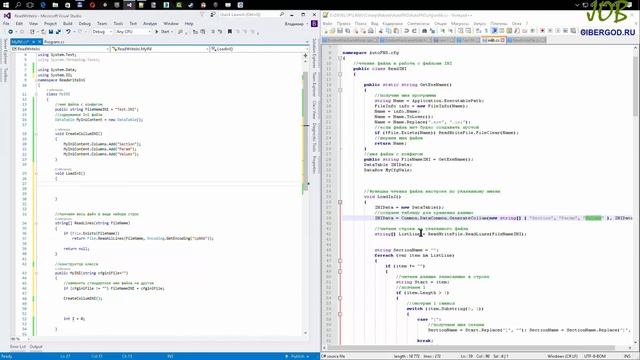Switch to Visual Studio taskbar icon
The height and width of the screenshot is (360, 640).
click(129, 5)
